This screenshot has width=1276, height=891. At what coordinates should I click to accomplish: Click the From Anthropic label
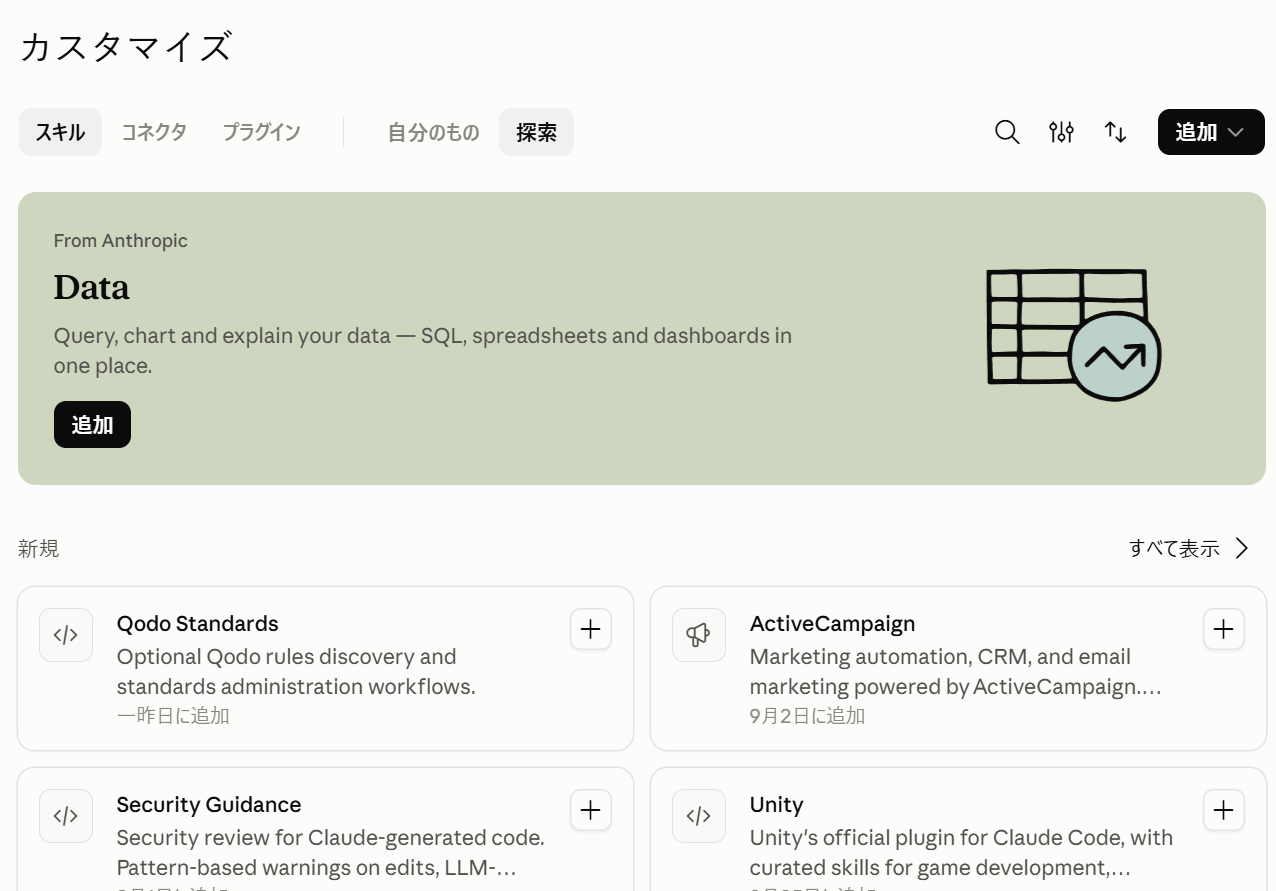(x=121, y=241)
